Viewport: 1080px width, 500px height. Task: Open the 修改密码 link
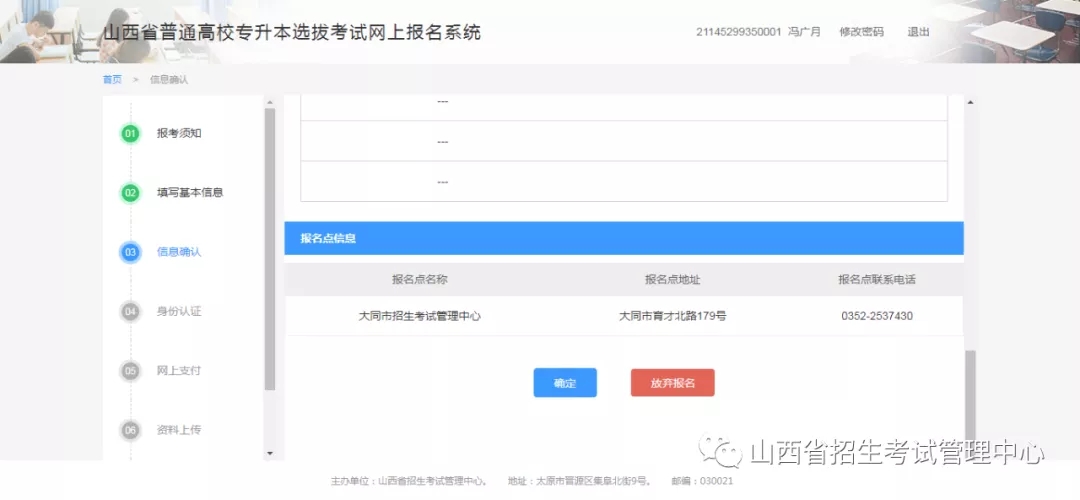tap(861, 32)
